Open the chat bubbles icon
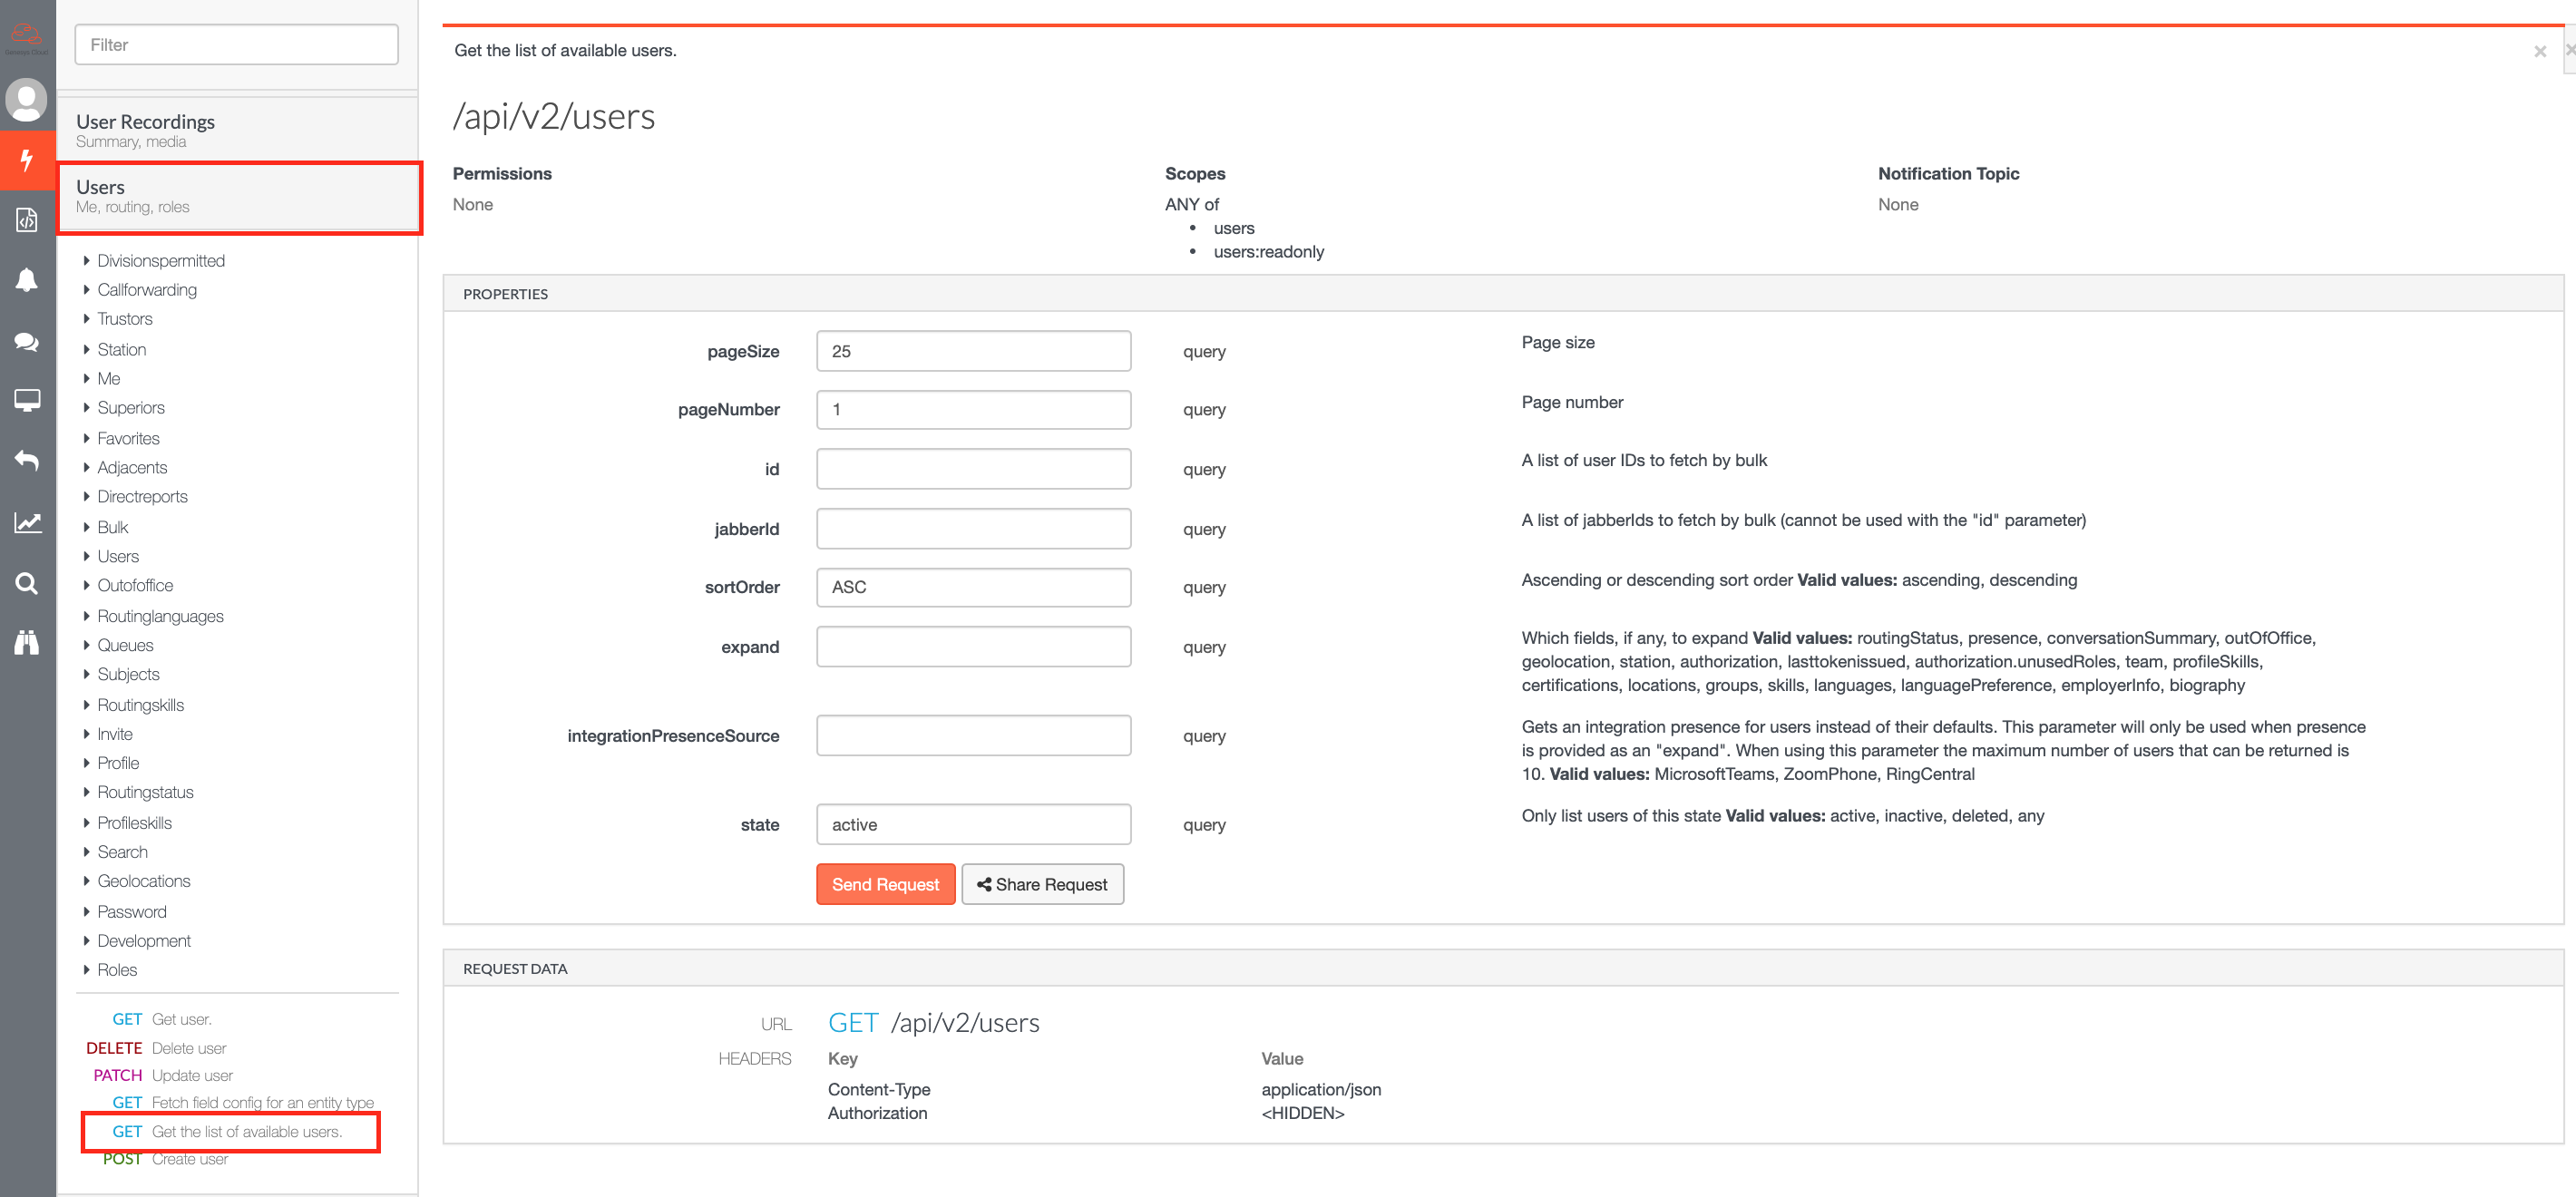 27,341
